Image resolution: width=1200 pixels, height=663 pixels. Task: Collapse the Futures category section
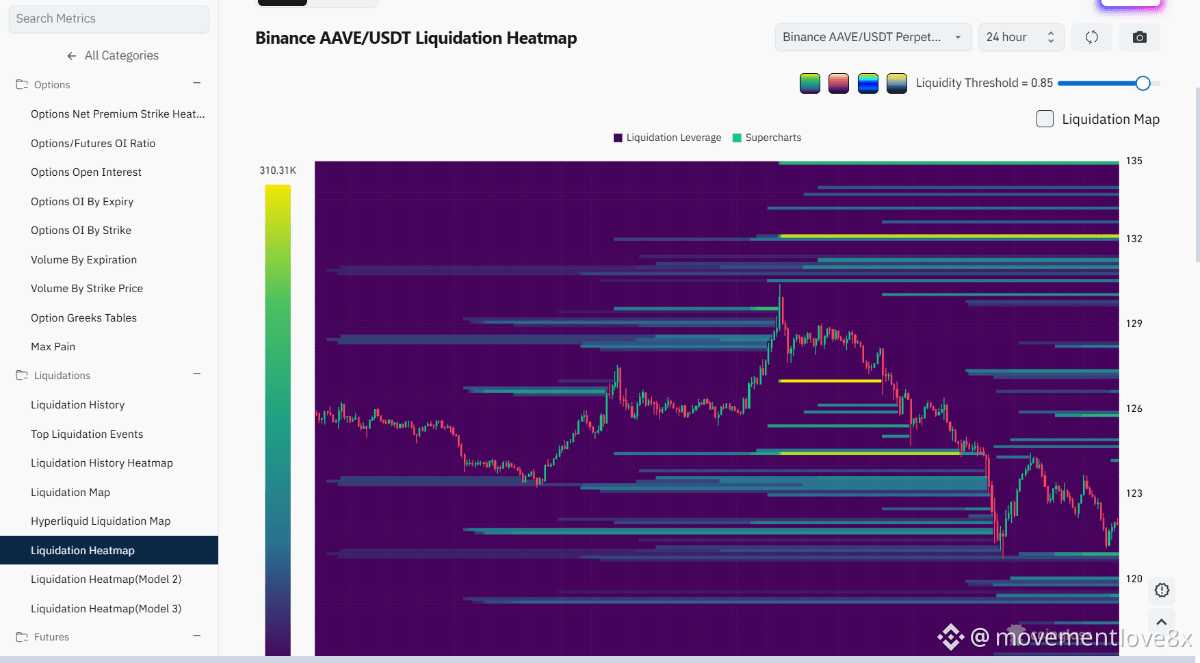point(197,636)
